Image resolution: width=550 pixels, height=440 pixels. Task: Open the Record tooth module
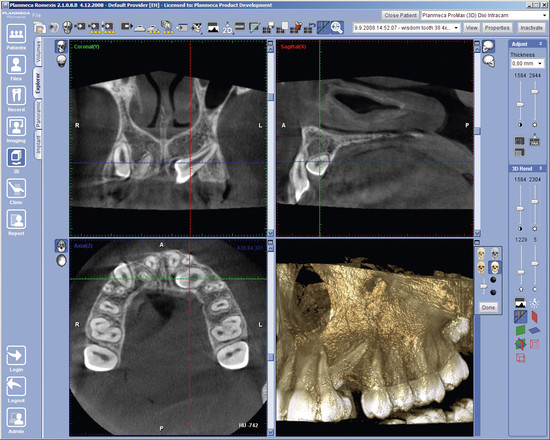(x=16, y=96)
